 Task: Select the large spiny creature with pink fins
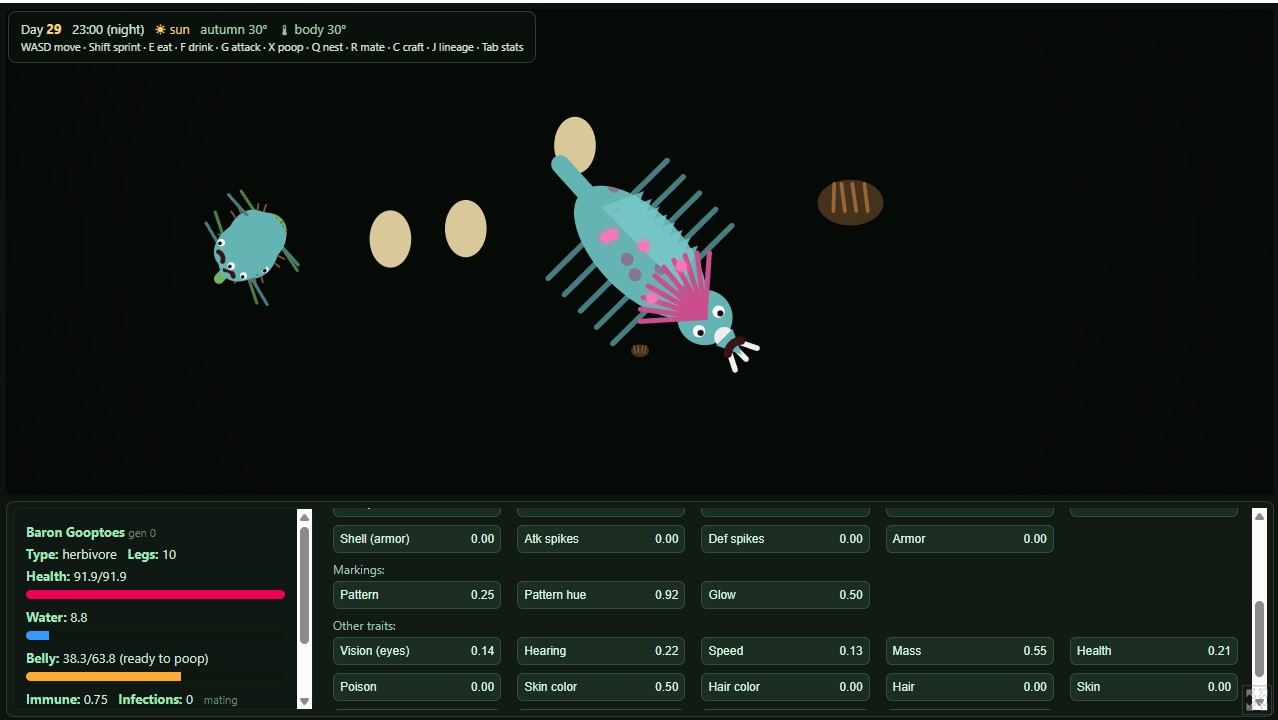[x=652, y=263]
